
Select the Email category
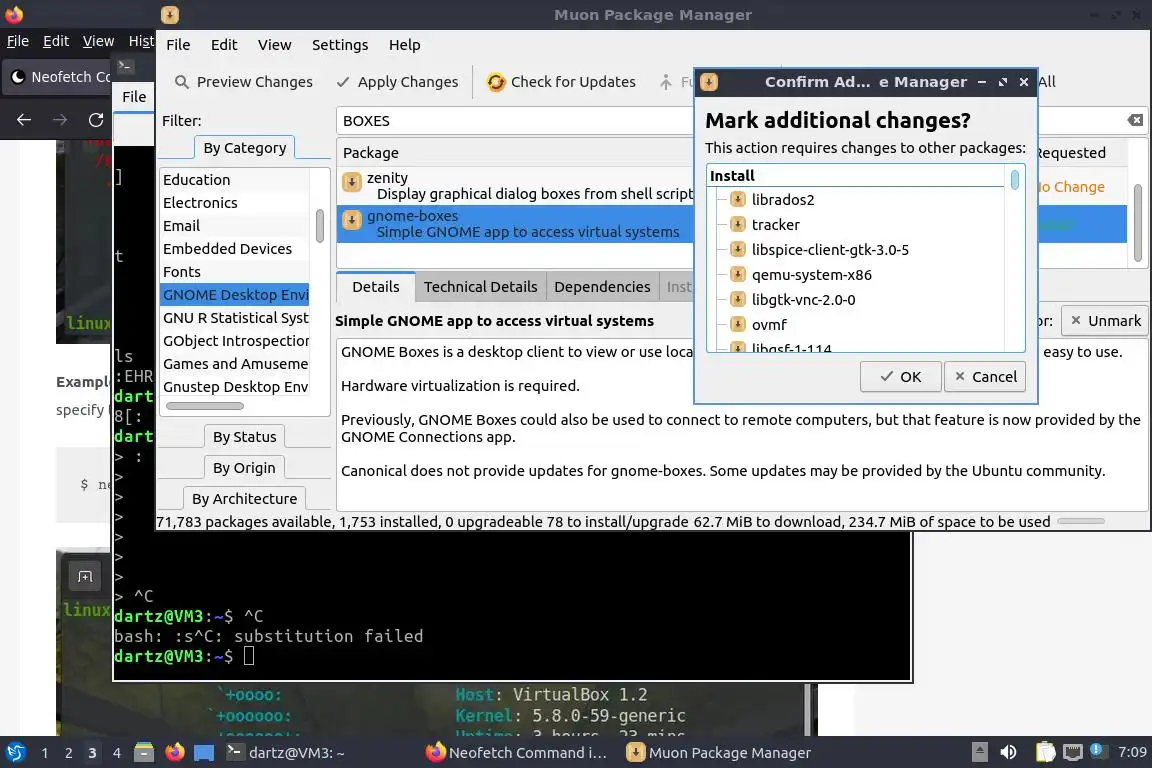click(x=234, y=226)
